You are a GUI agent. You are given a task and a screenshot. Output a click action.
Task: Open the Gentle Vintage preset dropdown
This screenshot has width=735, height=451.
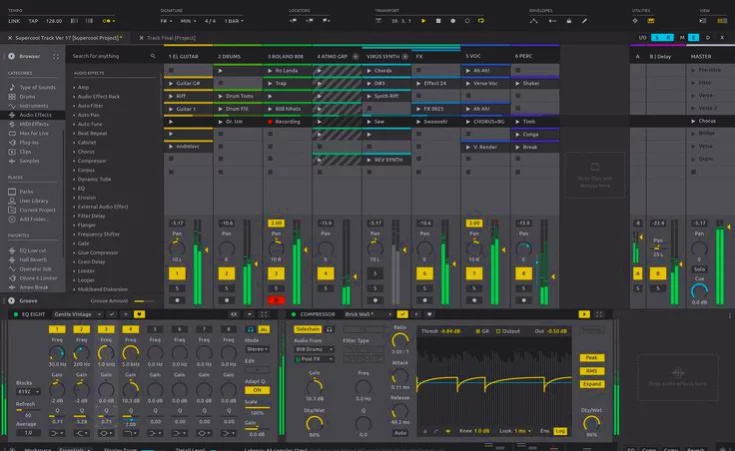(x=78, y=314)
